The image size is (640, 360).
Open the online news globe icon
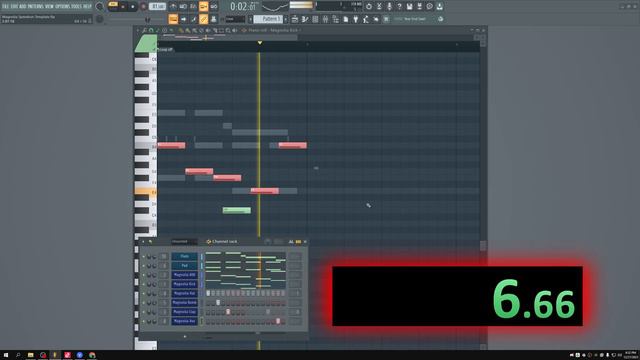440,19
